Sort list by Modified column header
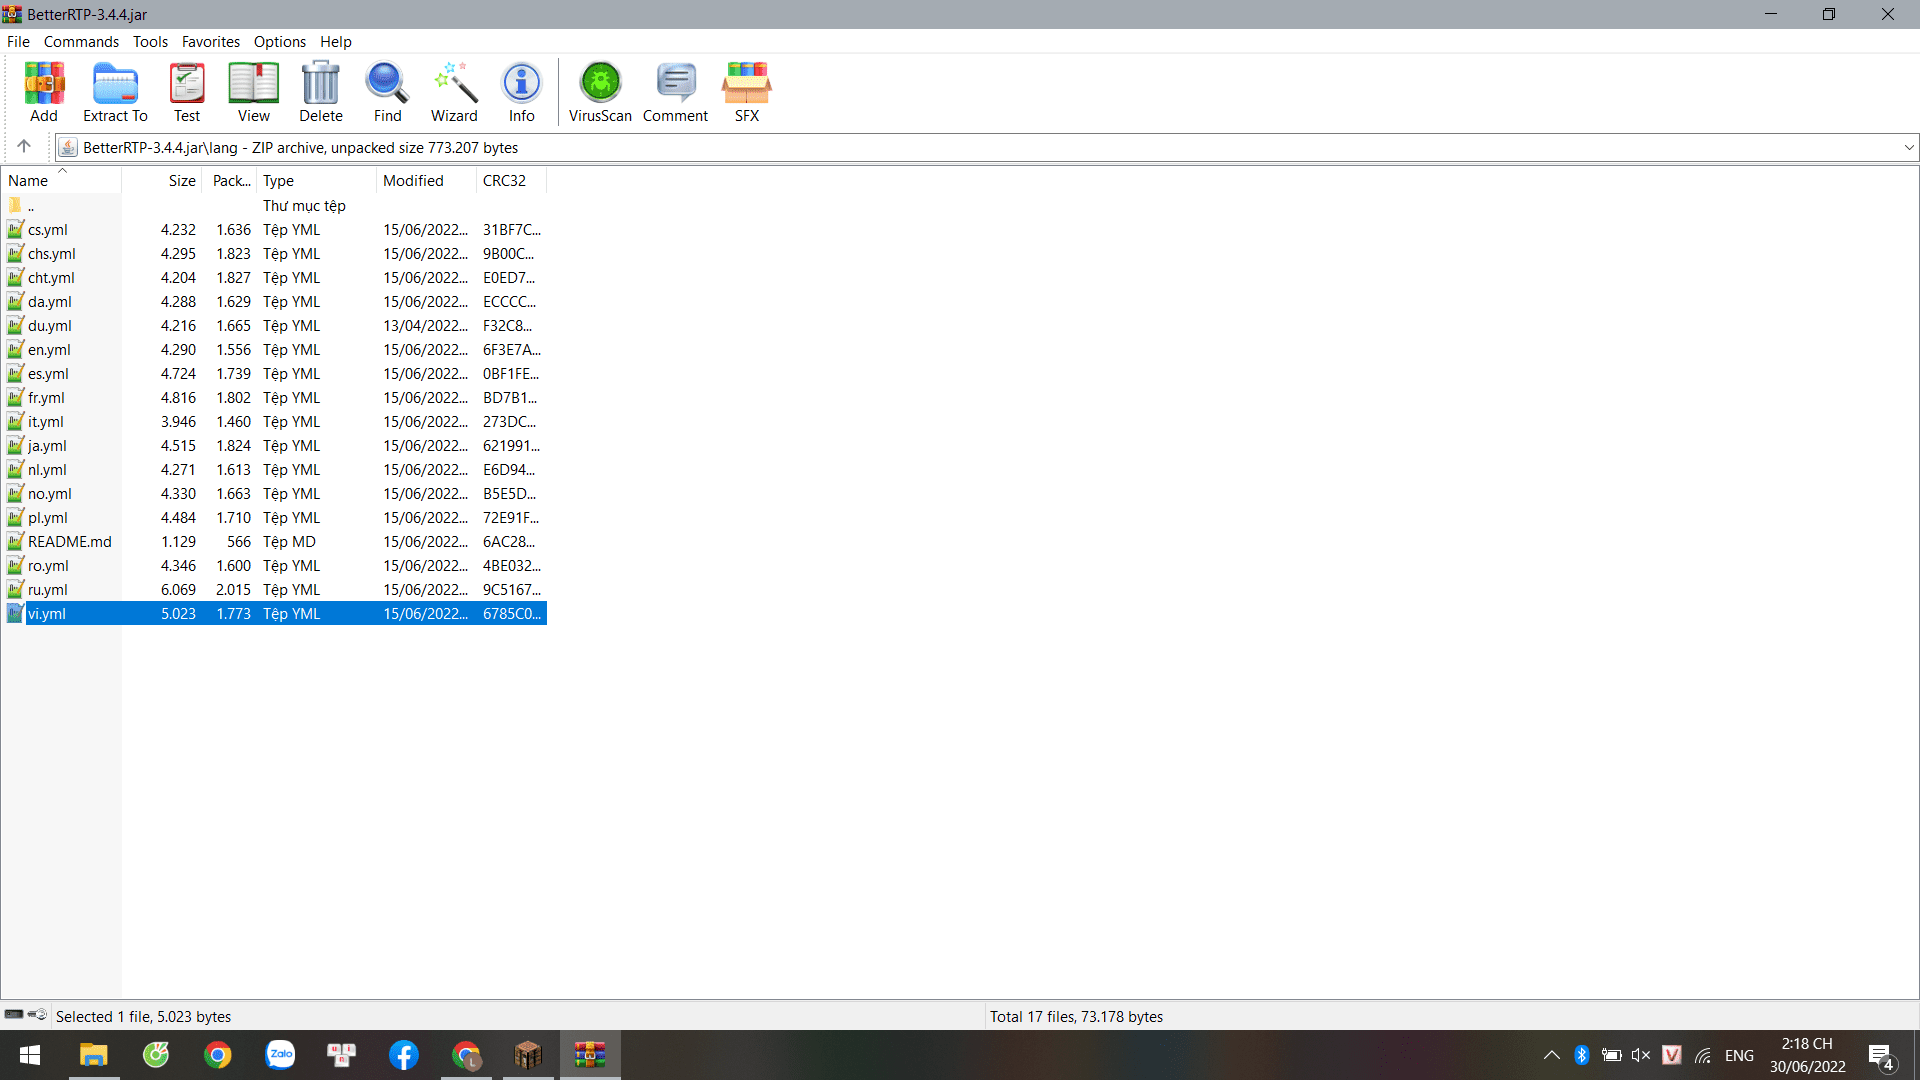The width and height of the screenshot is (1920, 1080). coord(413,181)
